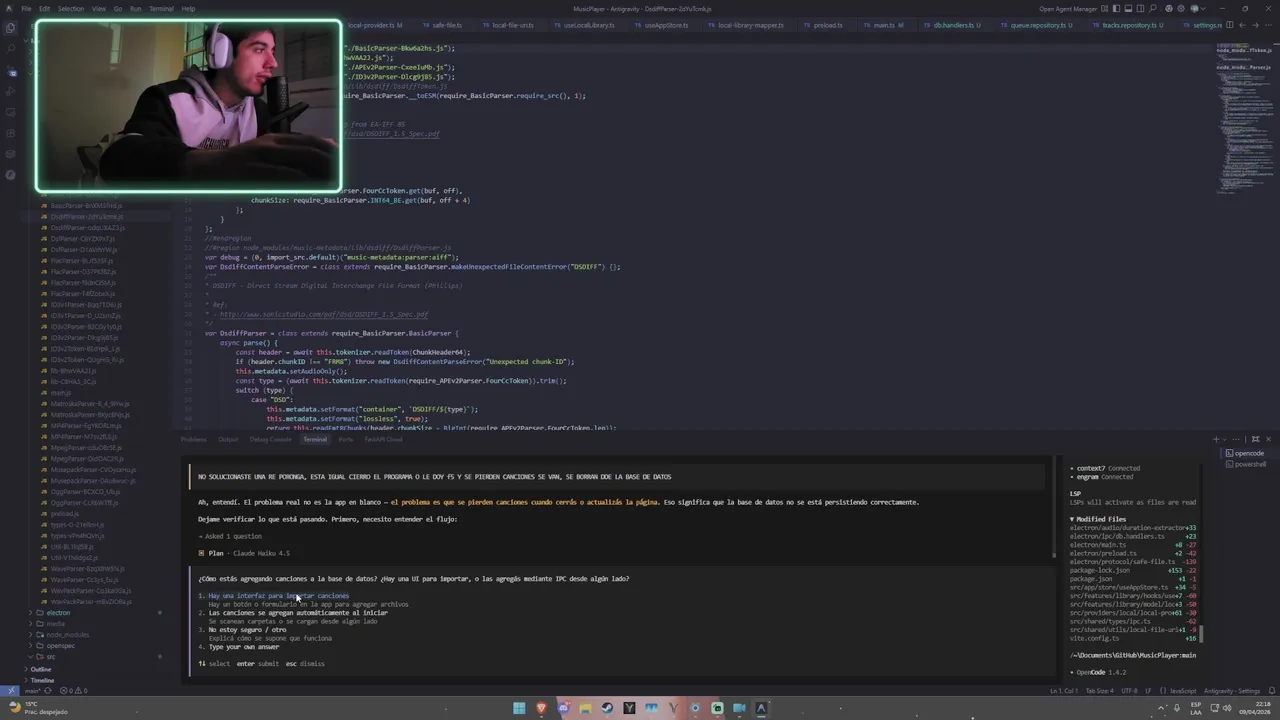Expand the Outline section
Image resolution: width=1280 pixels, height=720 pixels.
point(40,669)
